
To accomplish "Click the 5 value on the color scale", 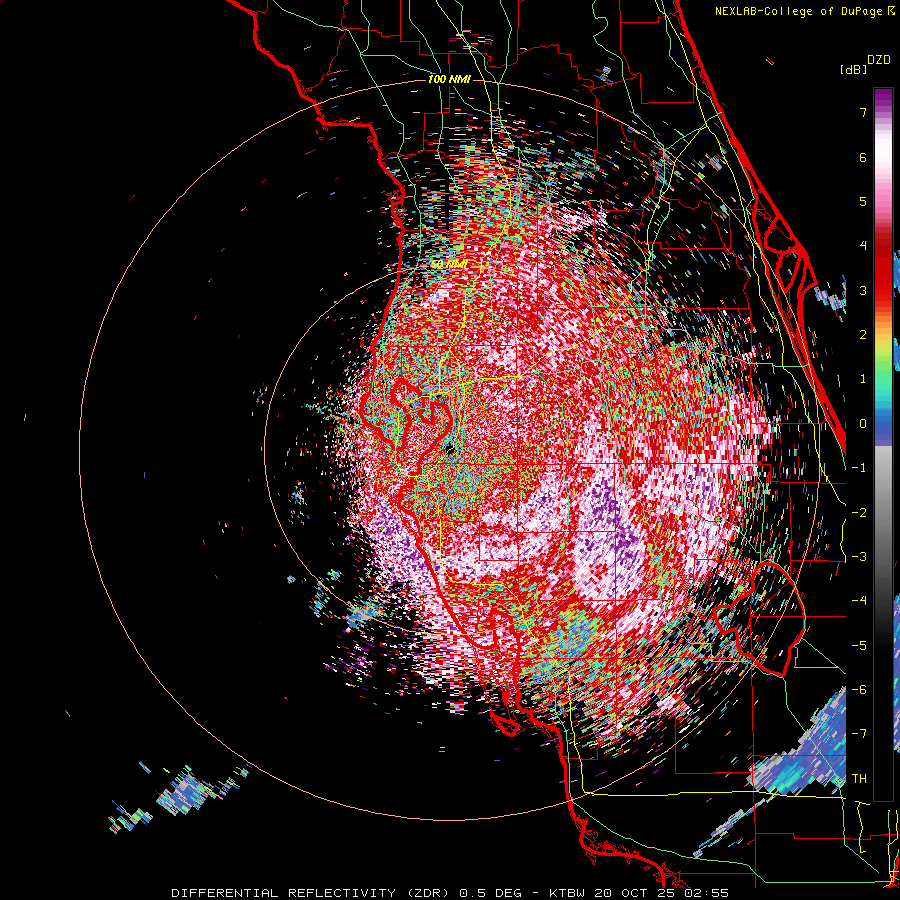I will [x=863, y=201].
